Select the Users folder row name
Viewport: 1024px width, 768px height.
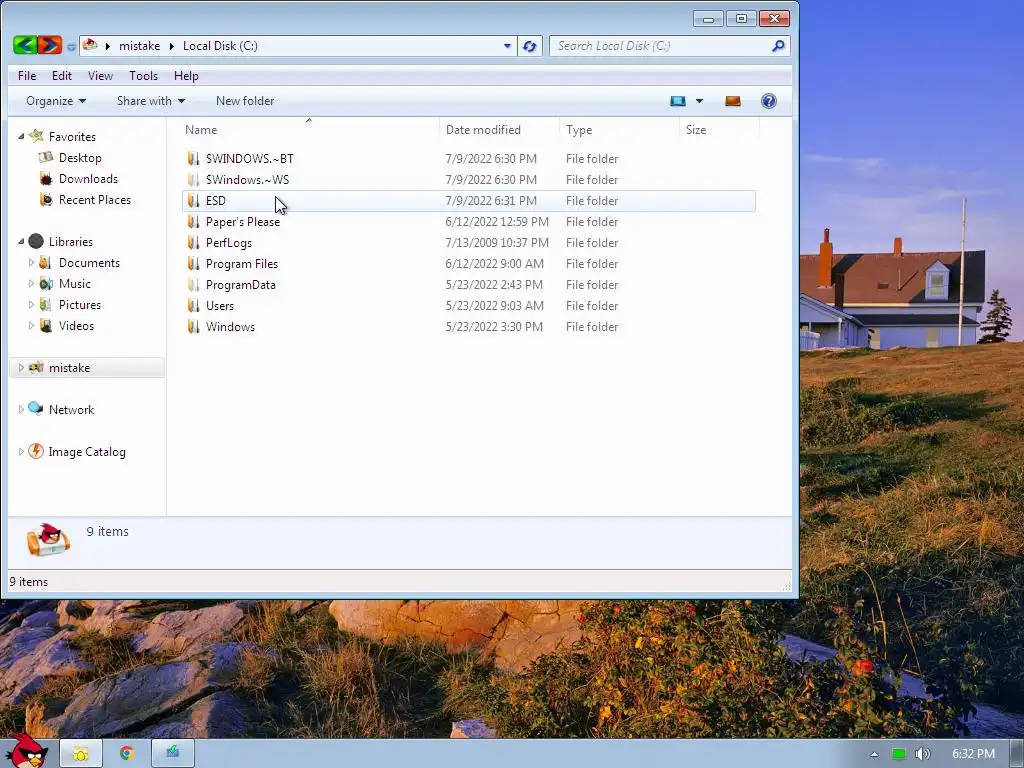219,306
